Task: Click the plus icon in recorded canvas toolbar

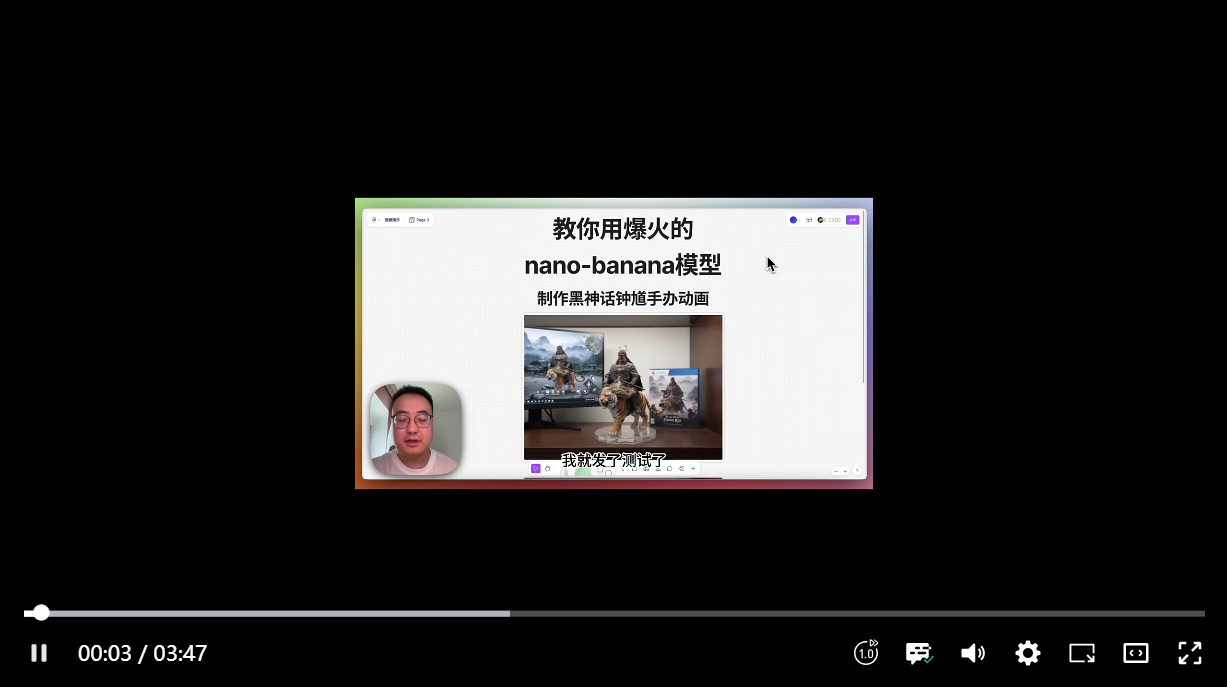Action: 693,468
